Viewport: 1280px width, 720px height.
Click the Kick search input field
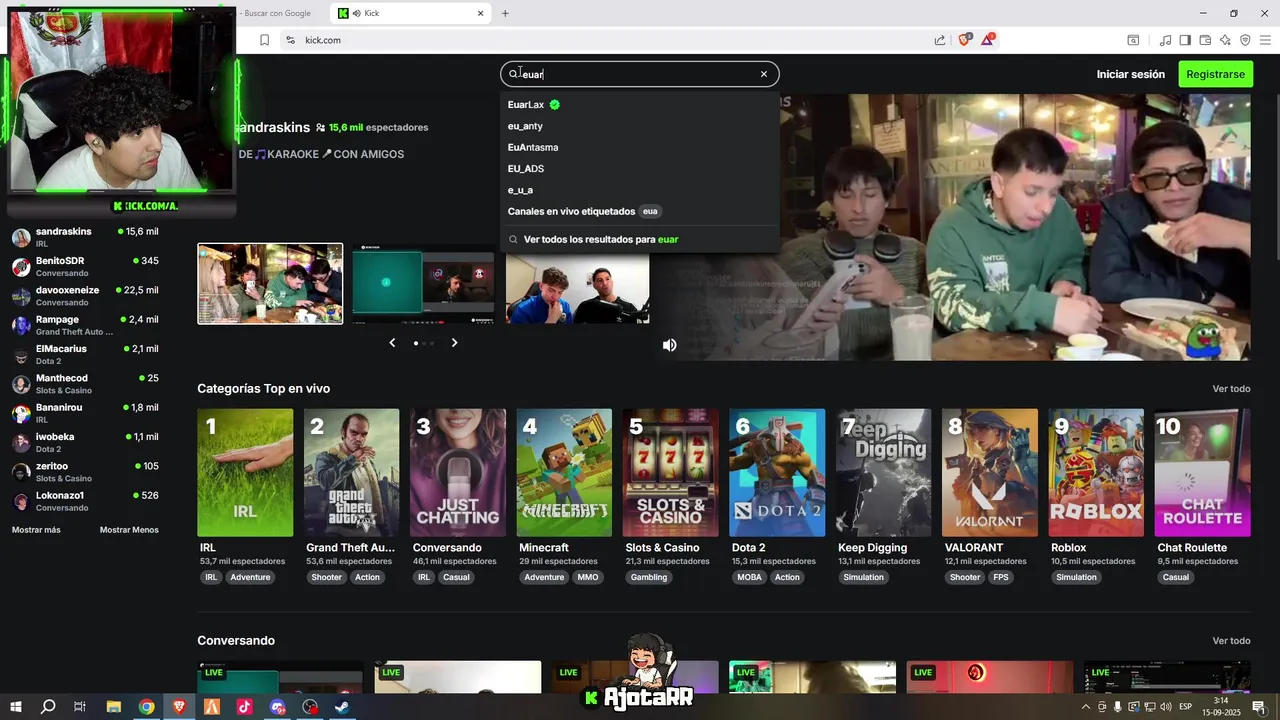pyautogui.click(x=640, y=74)
